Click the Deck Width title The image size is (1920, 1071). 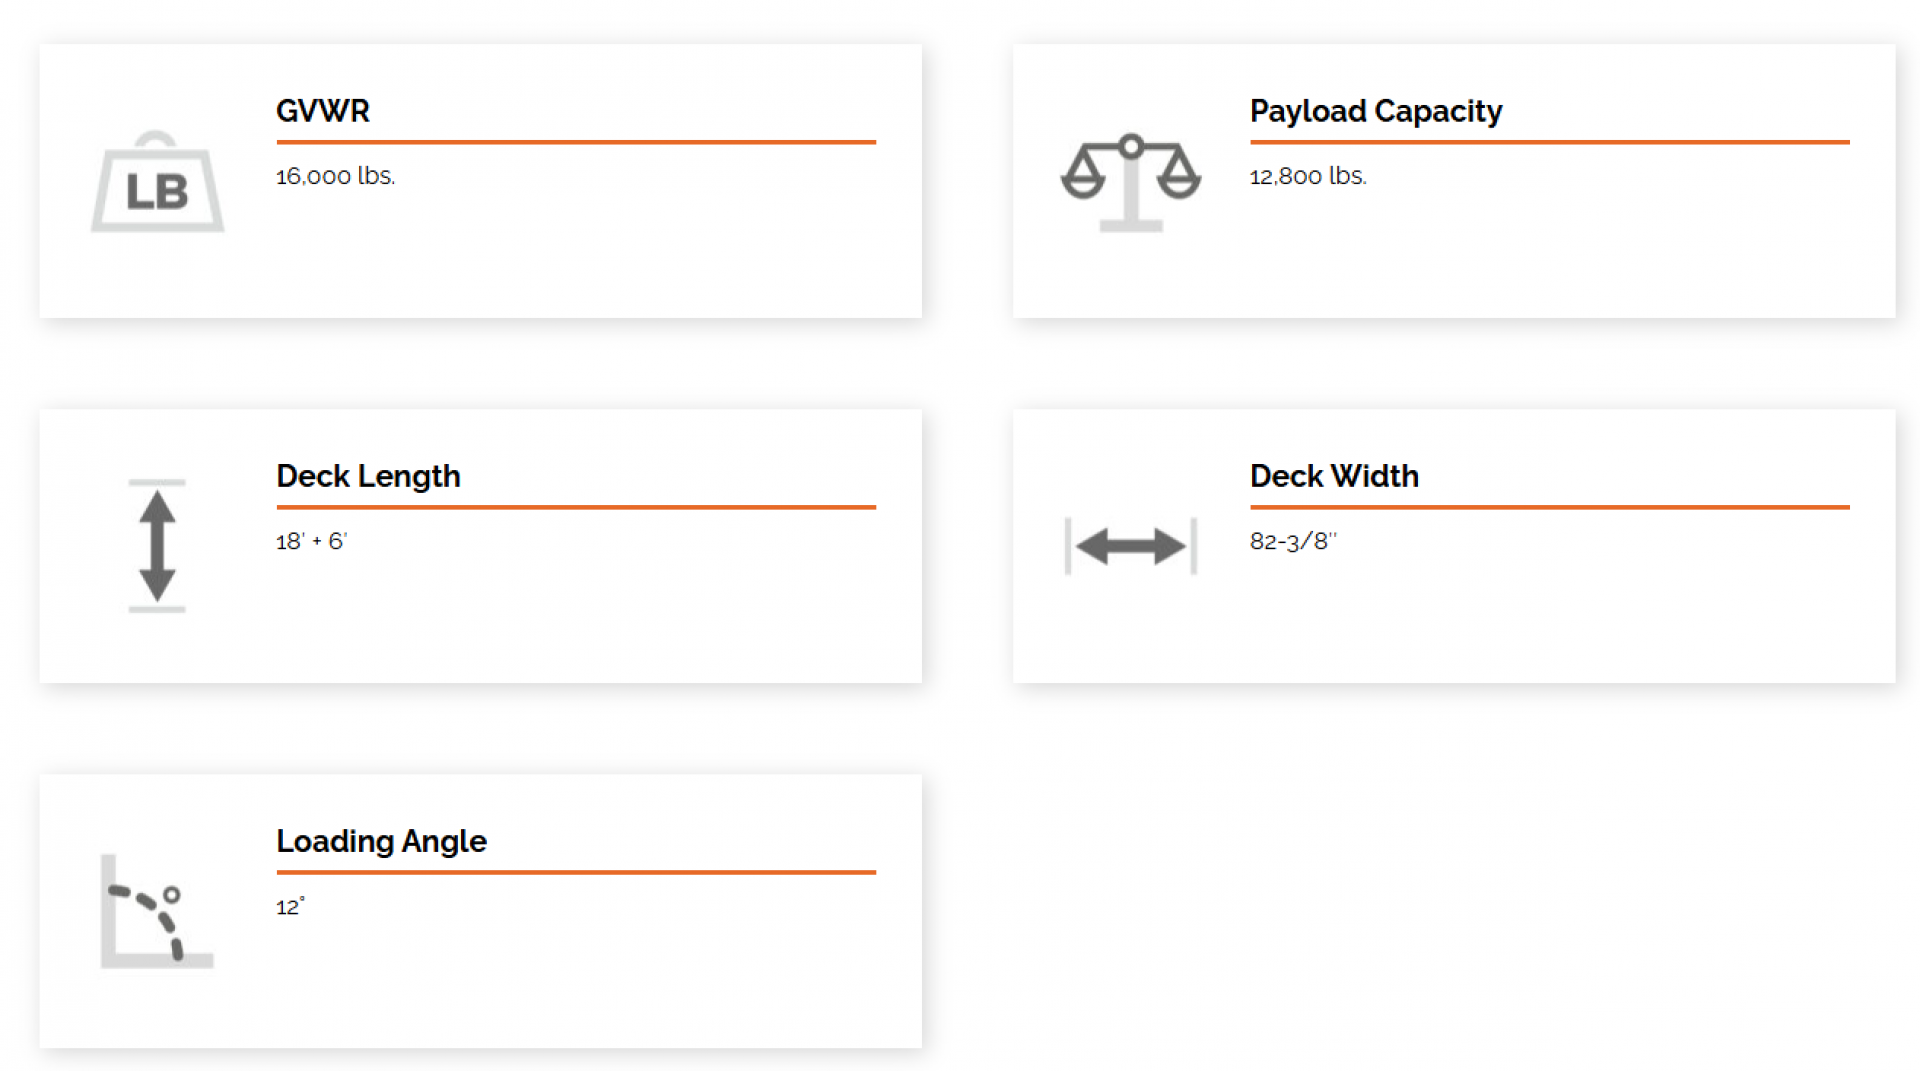click(1334, 476)
